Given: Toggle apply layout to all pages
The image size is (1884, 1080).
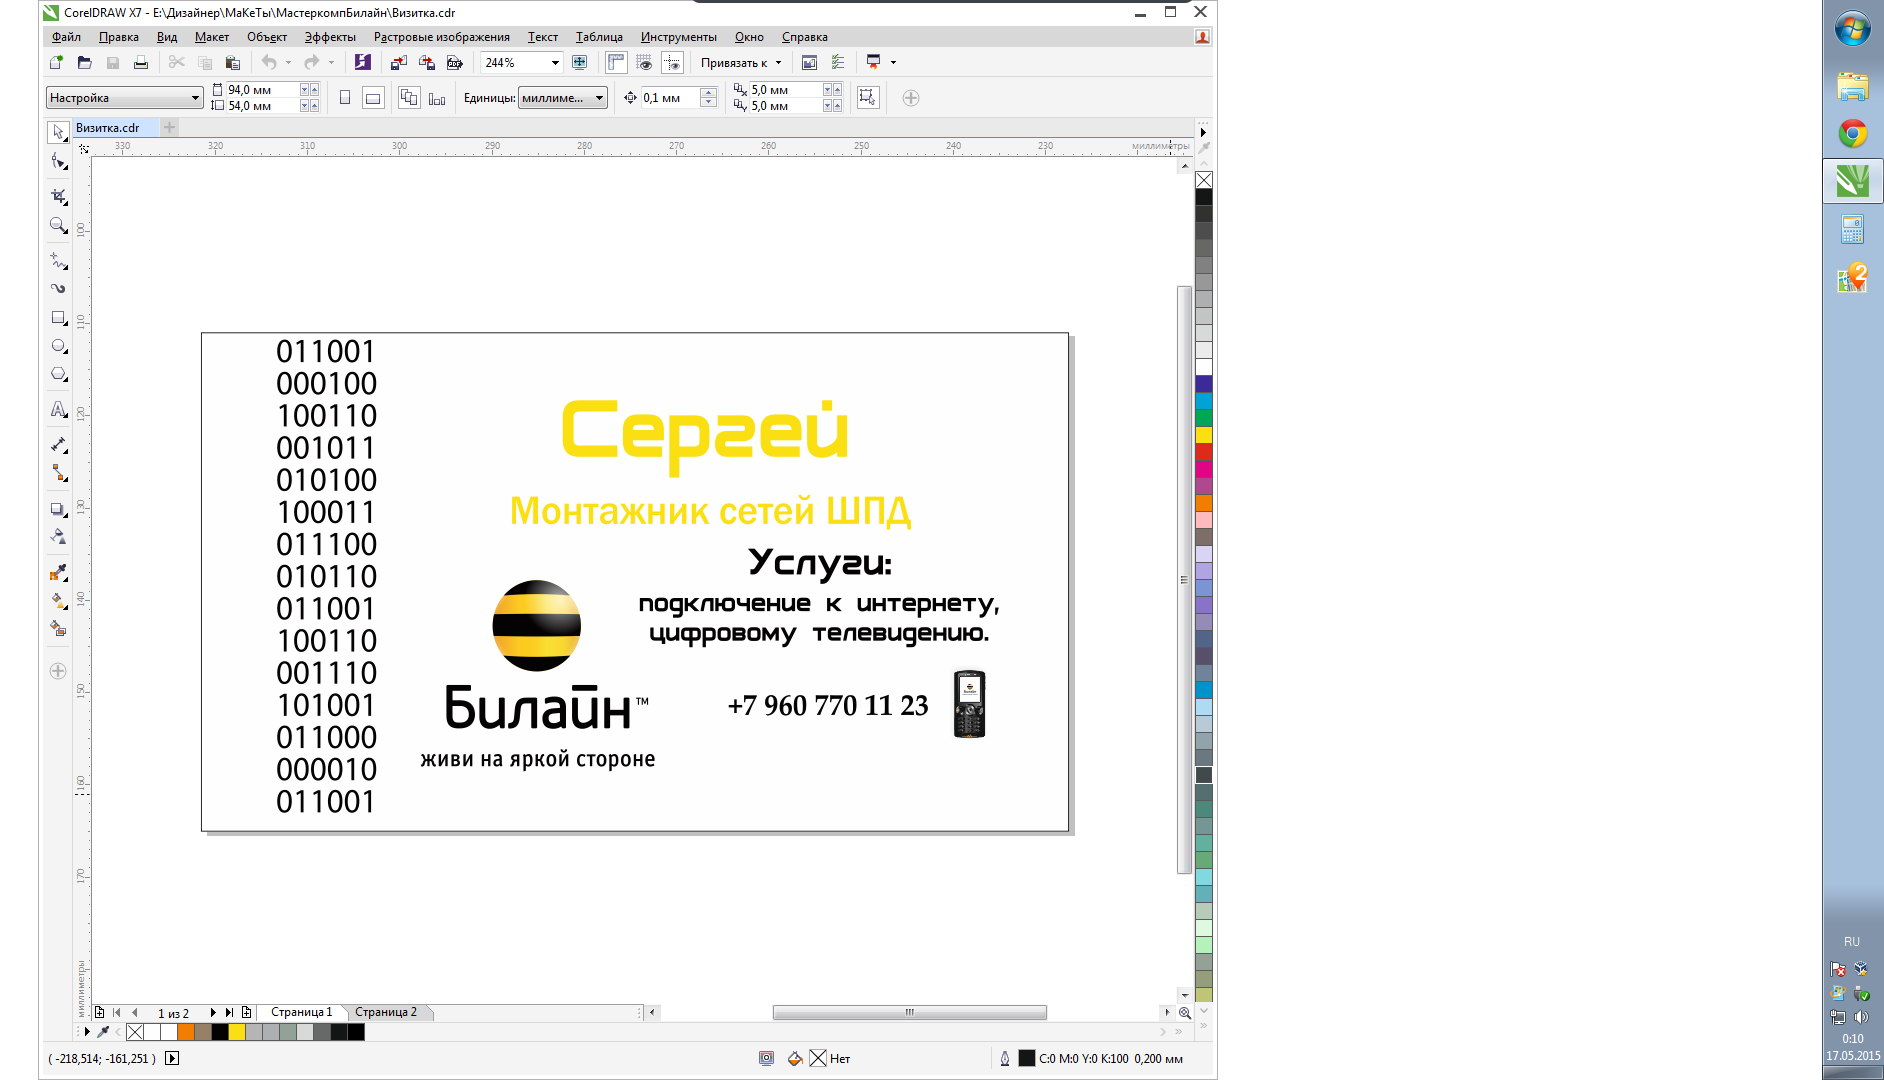Looking at the screenshot, I should 409,98.
